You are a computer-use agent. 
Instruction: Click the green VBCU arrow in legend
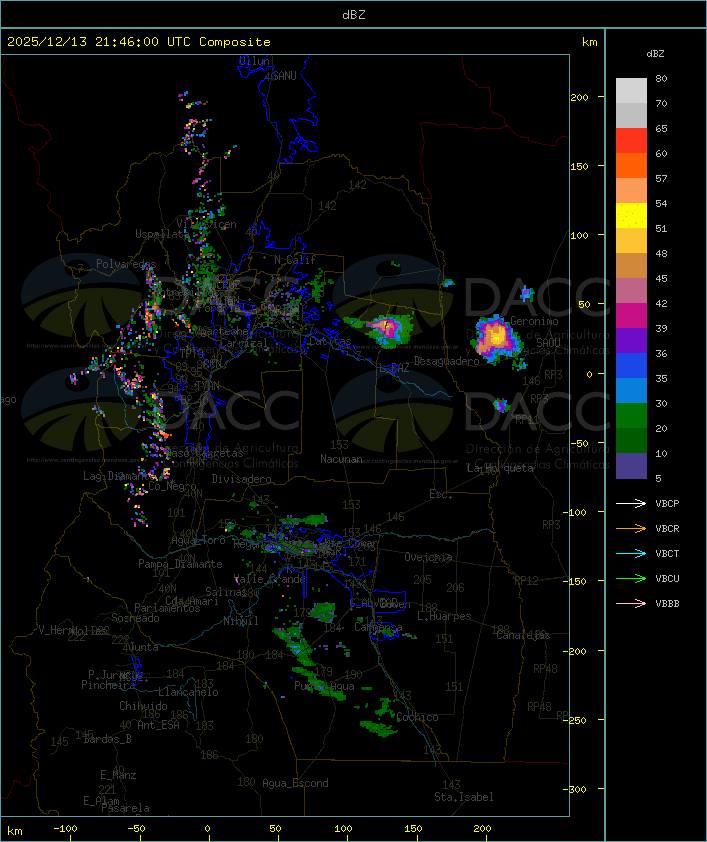point(631,578)
